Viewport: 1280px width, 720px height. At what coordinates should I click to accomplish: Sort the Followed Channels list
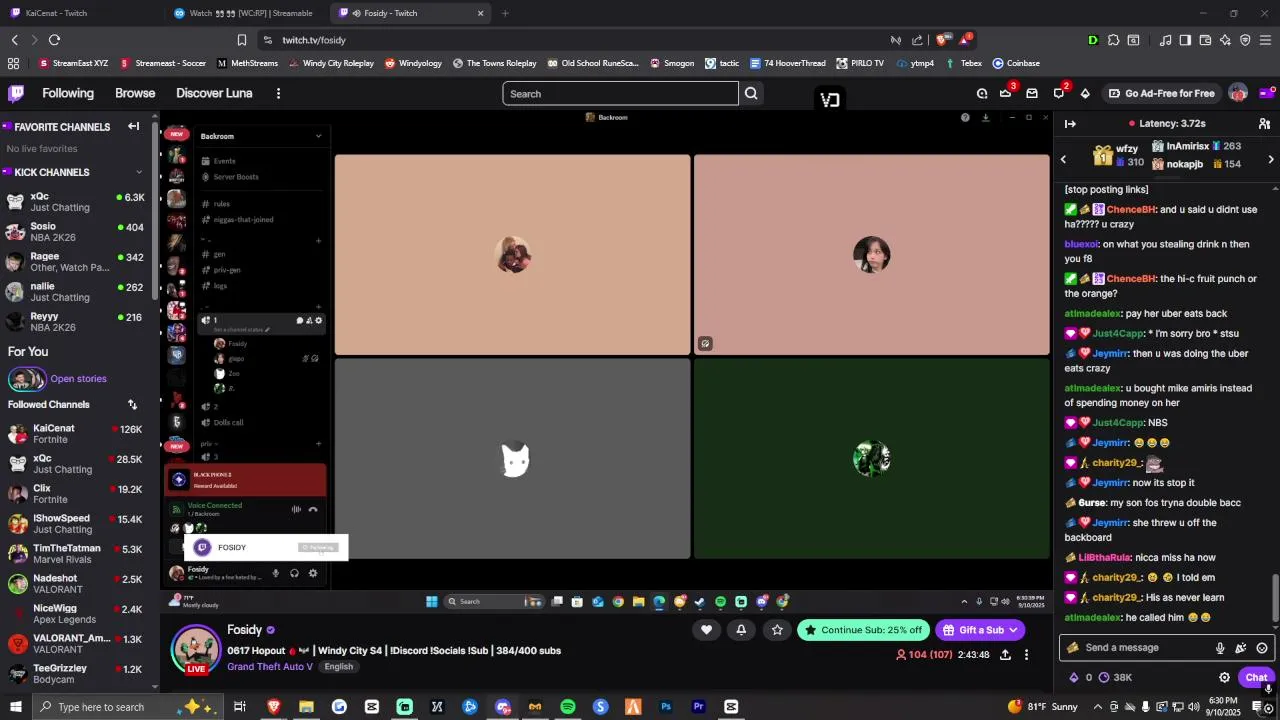point(132,405)
